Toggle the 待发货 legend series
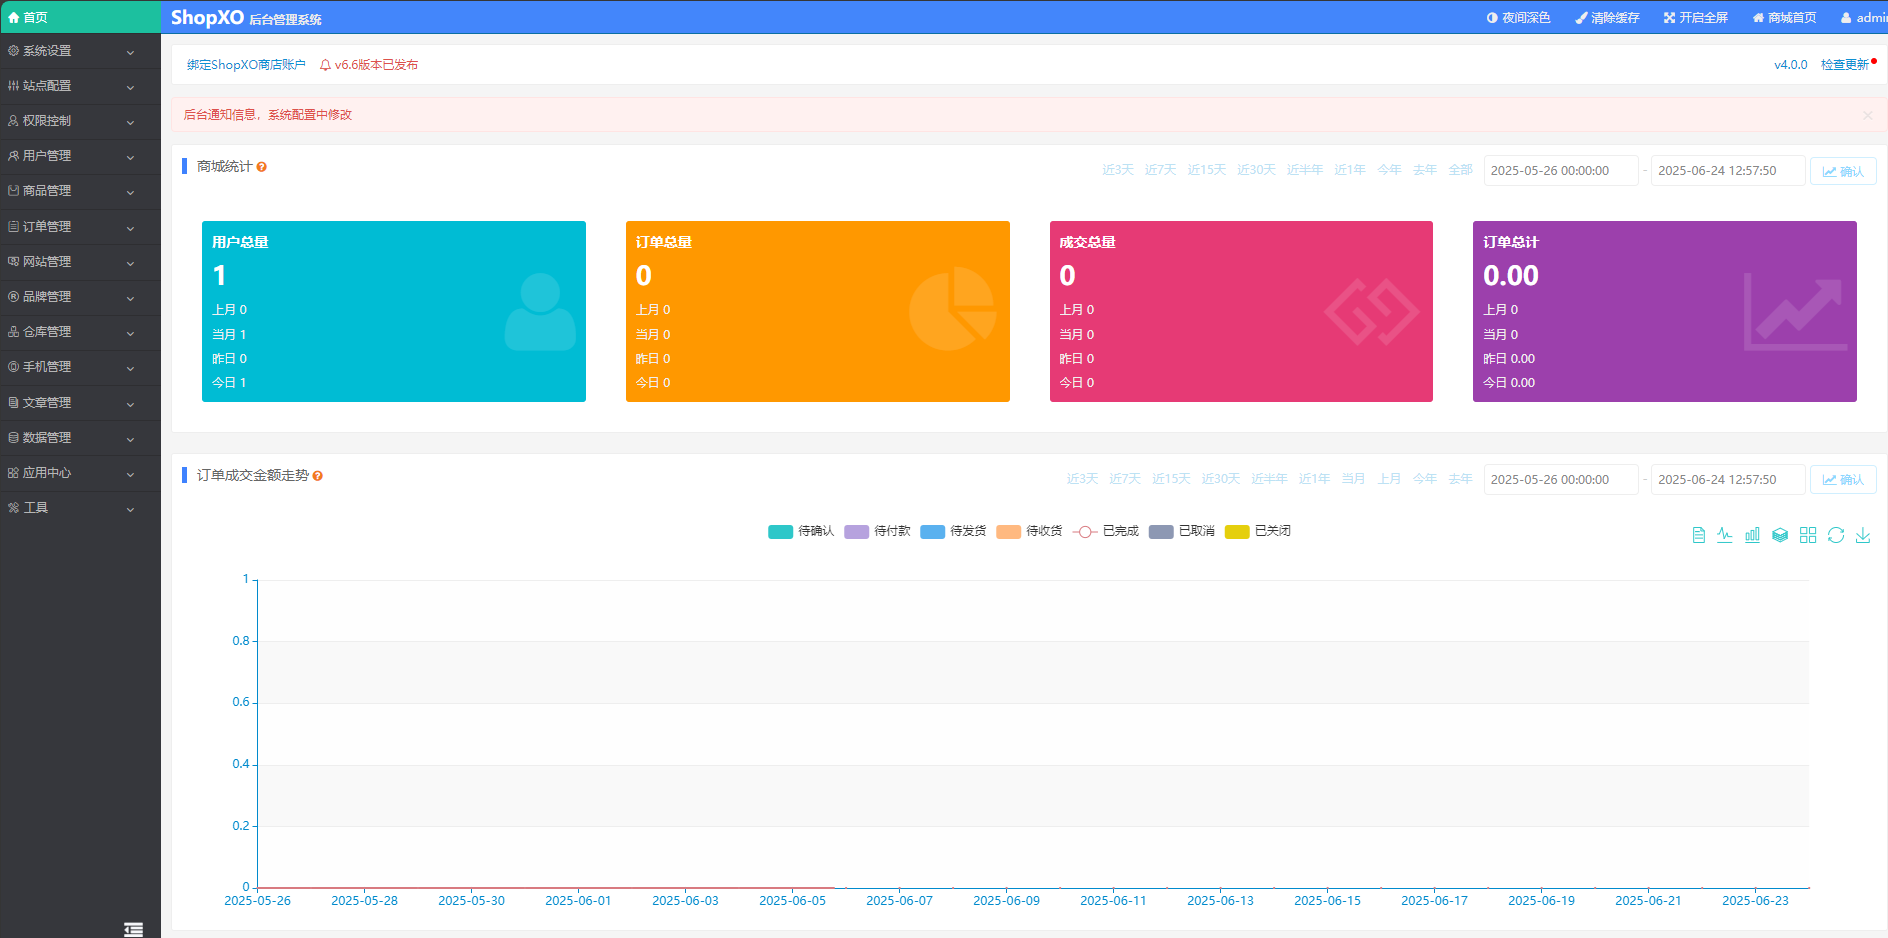The image size is (1888, 938). [x=953, y=531]
